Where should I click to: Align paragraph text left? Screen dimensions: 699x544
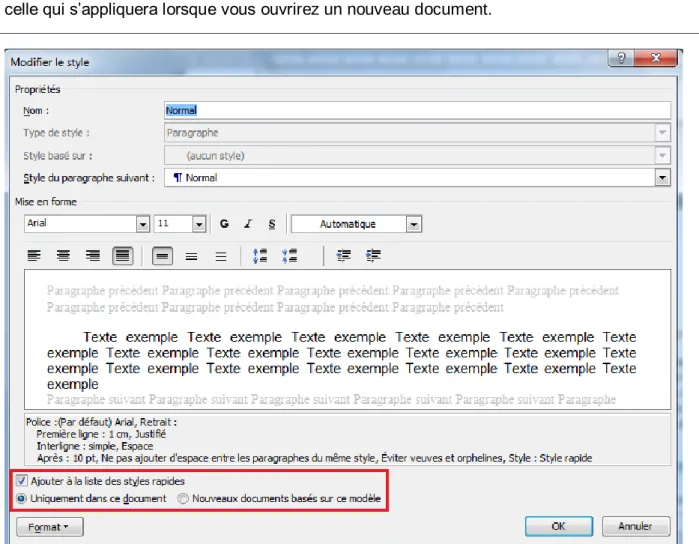tap(34, 256)
